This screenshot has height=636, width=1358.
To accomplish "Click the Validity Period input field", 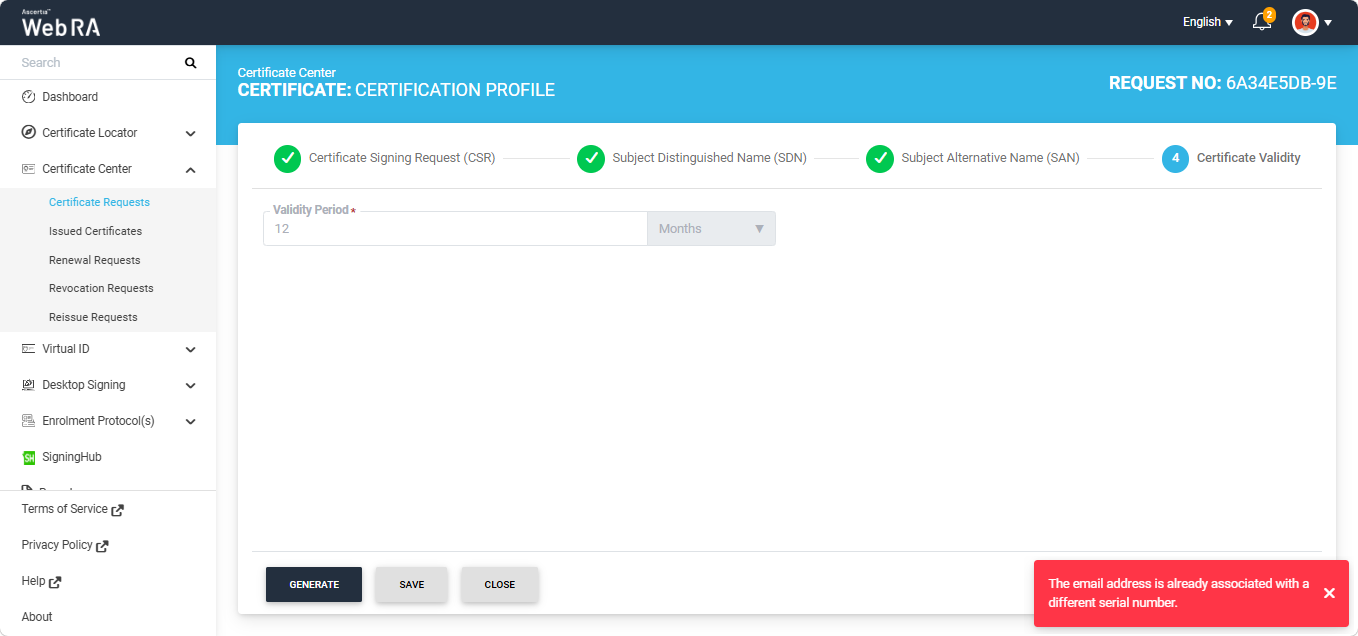I will click(x=455, y=229).
